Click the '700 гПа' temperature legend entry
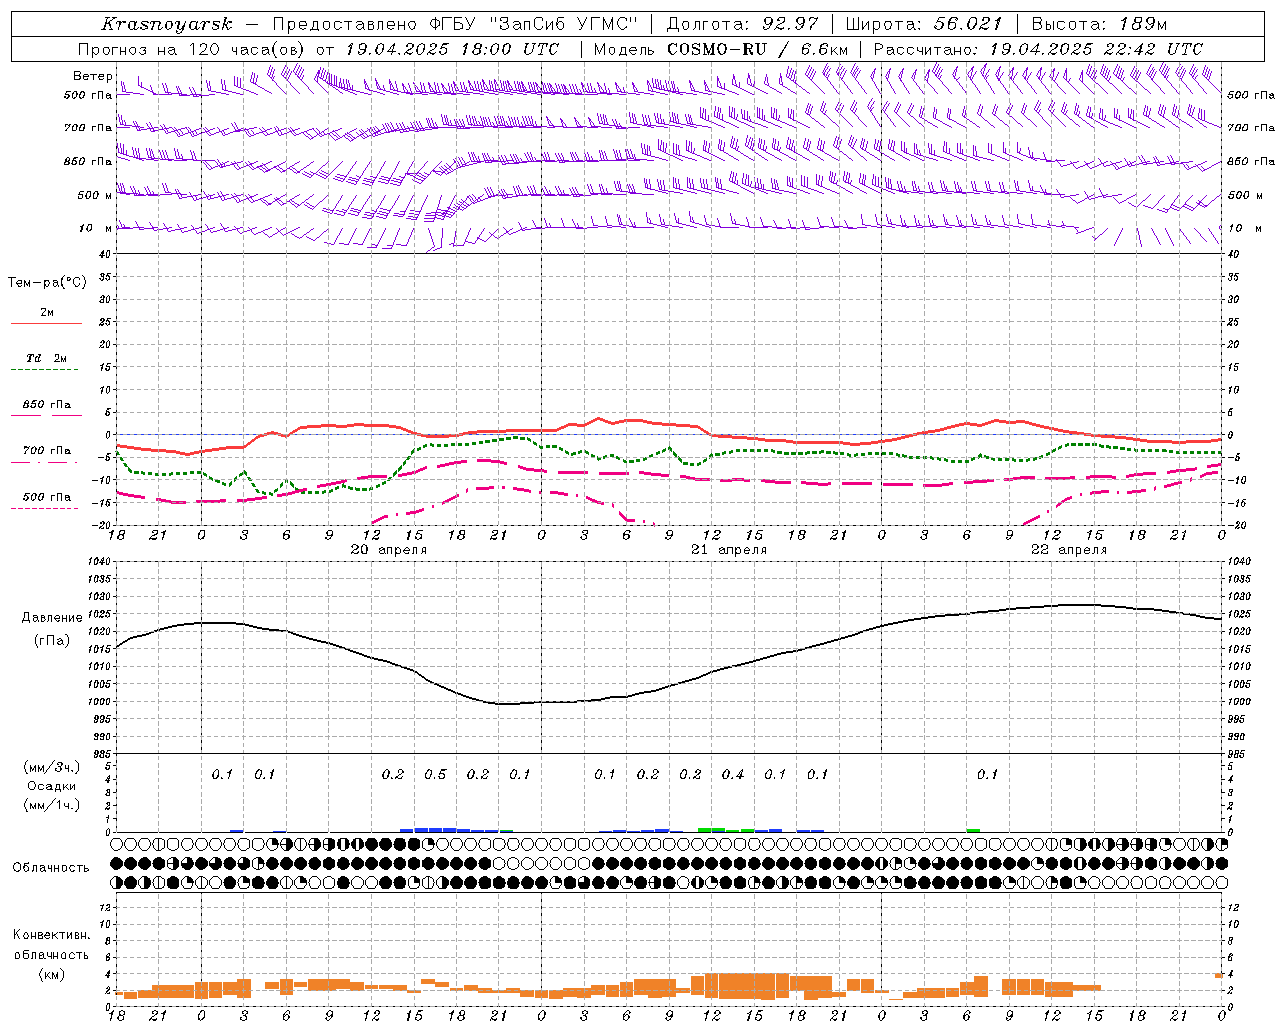The width and height of the screenshot is (1280, 1024). tap(47, 451)
